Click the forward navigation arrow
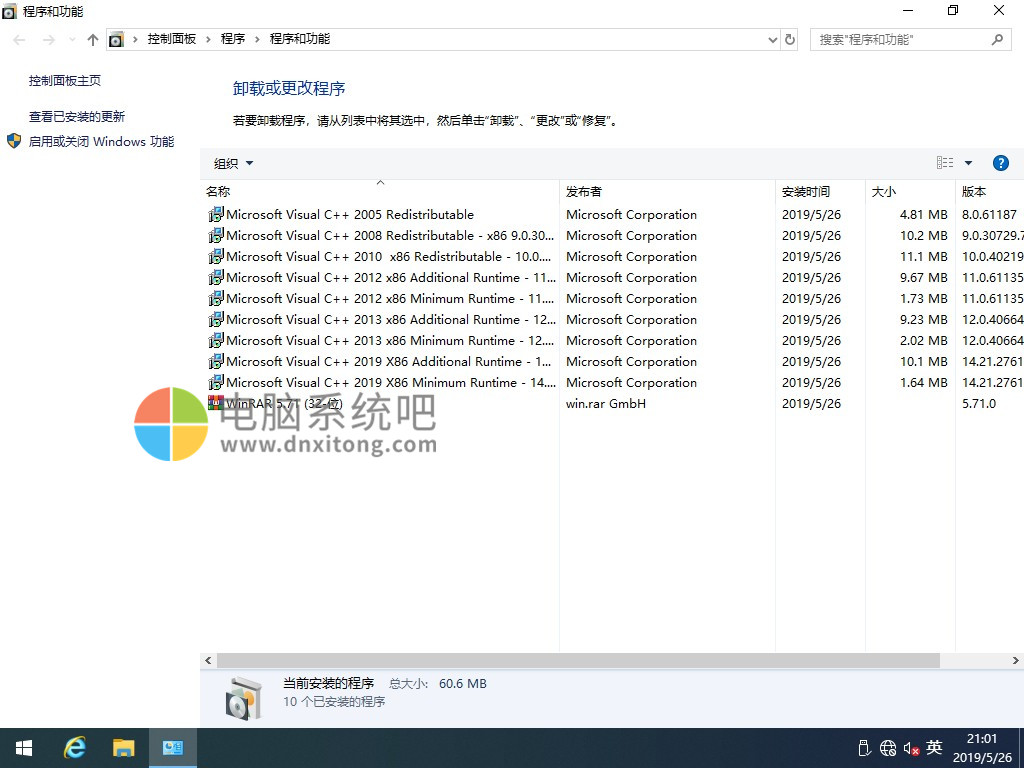Image resolution: width=1024 pixels, height=768 pixels. click(x=49, y=40)
